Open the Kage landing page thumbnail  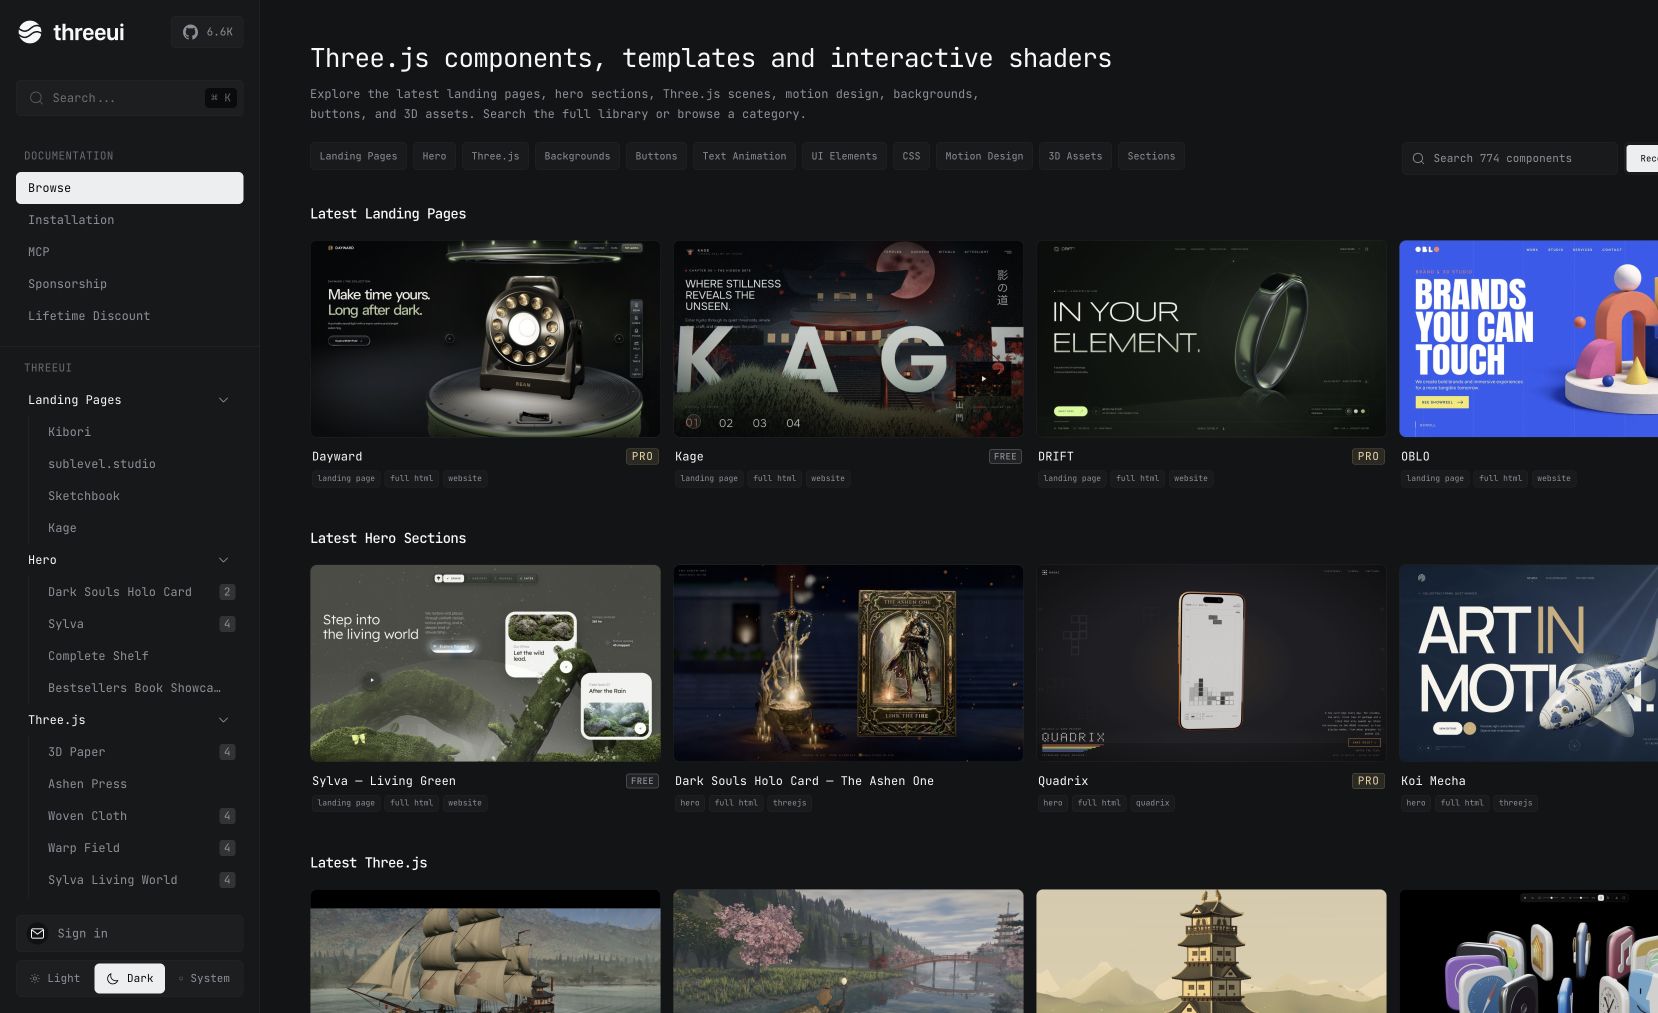coord(848,339)
